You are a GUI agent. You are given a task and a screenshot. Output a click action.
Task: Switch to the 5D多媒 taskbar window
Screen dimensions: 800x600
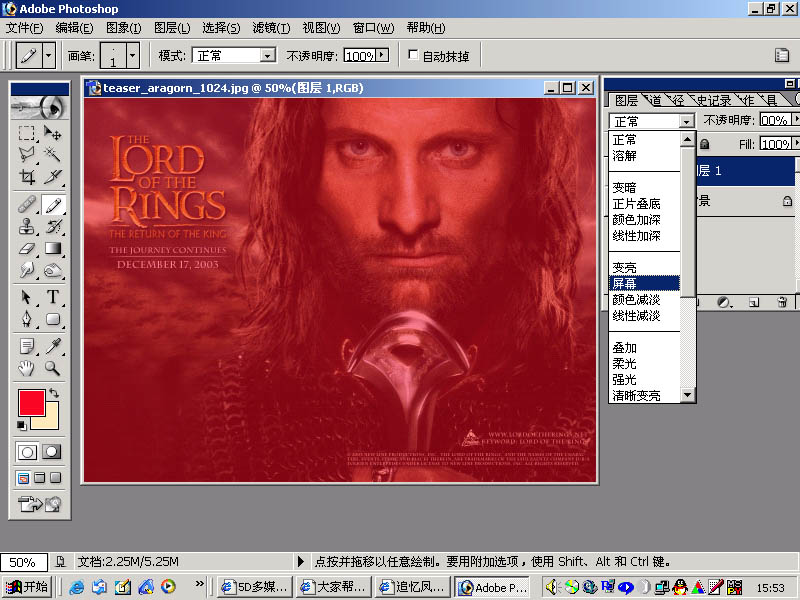click(256, 587)
